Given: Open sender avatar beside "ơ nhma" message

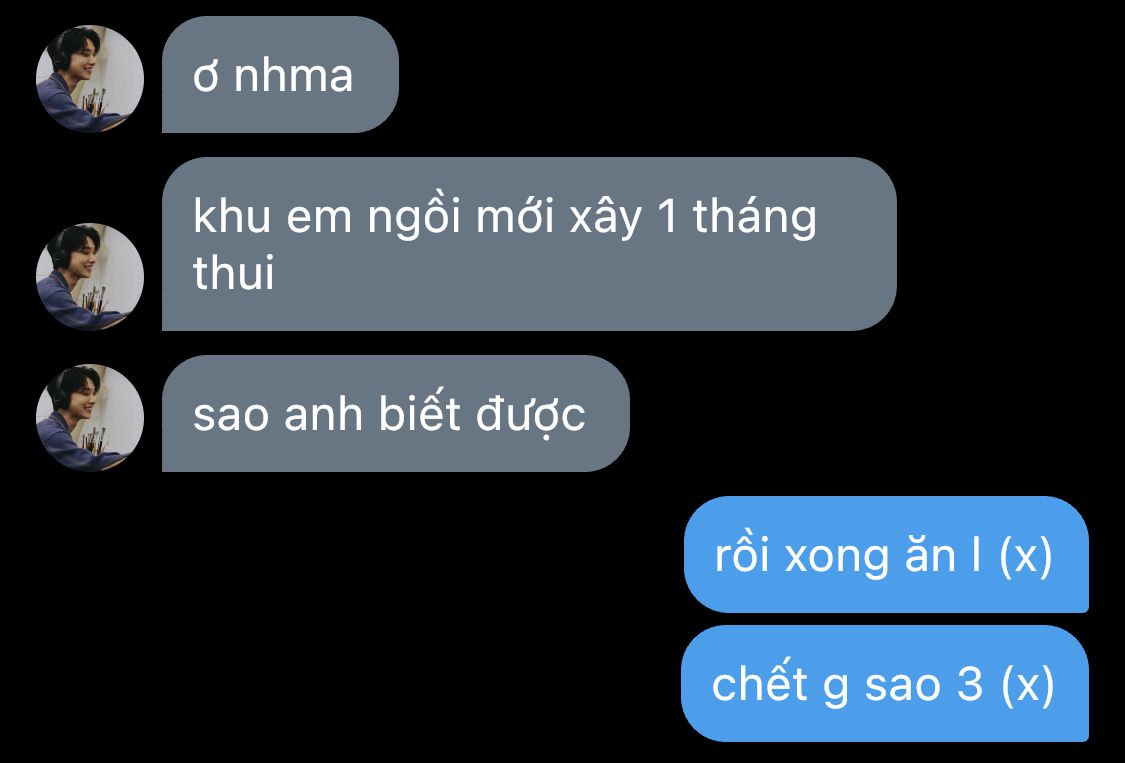Looking at the screenshot, I should 90,79.
